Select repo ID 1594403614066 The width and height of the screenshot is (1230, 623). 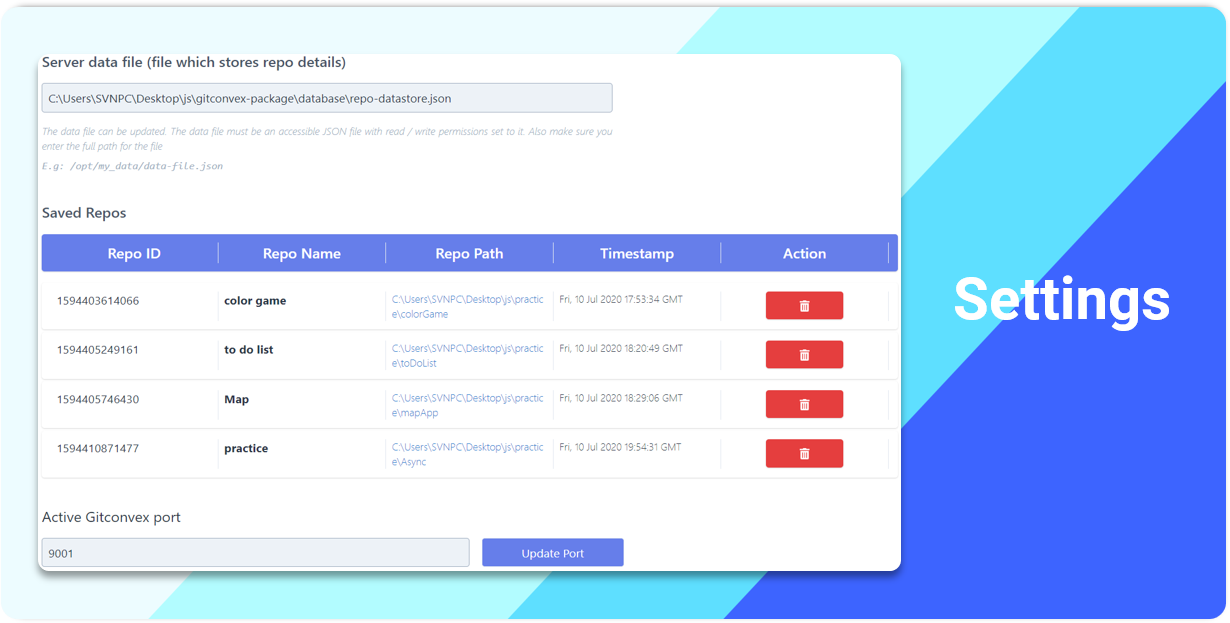(98, 300)
